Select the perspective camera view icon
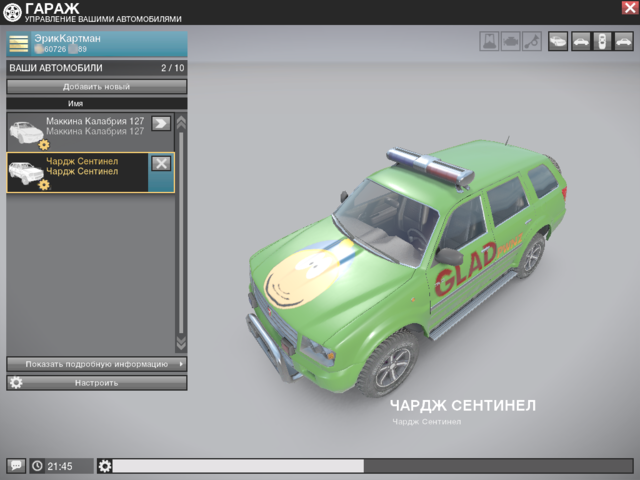640x480 pixels. click(x=557, y=42)
